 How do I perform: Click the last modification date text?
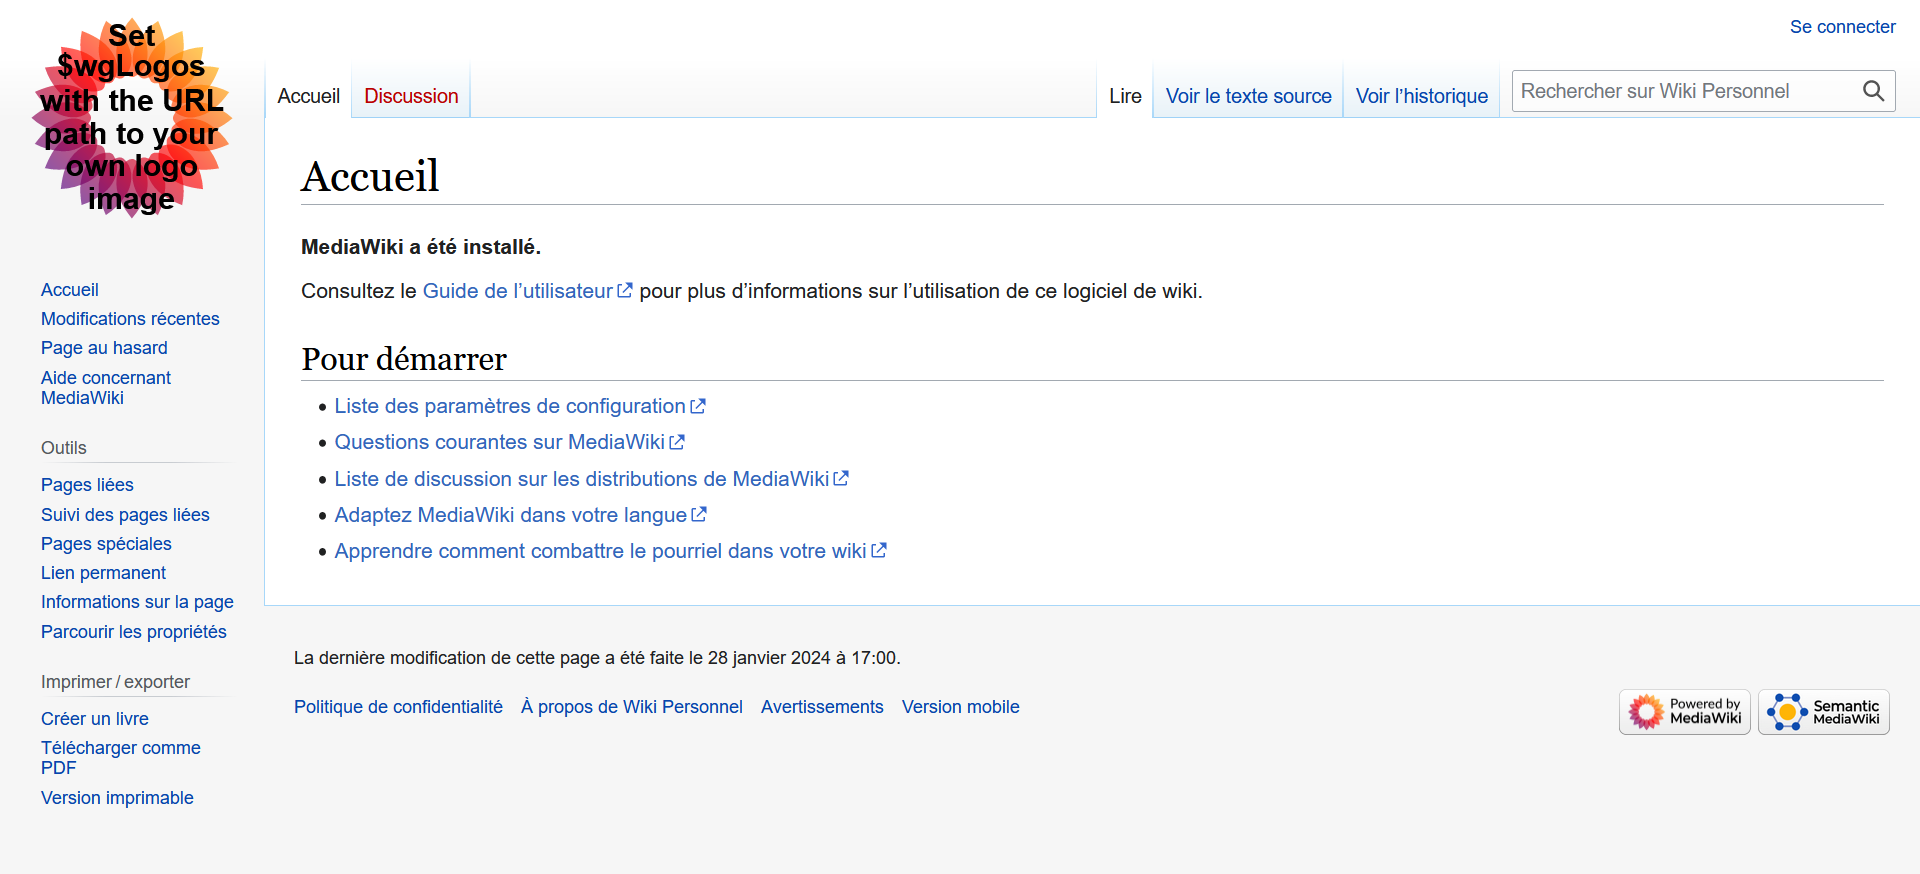coord(597,658)
